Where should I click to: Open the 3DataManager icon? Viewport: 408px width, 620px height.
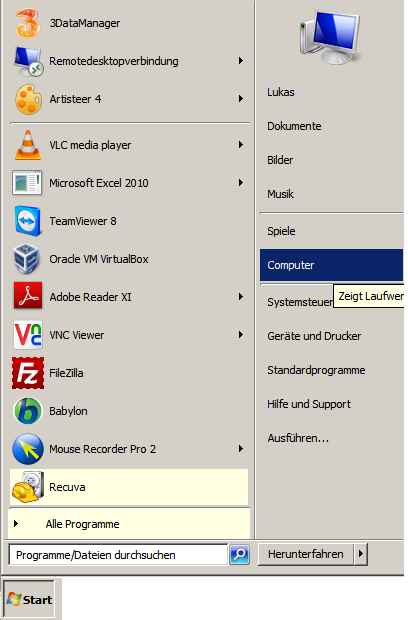point(28,23)
